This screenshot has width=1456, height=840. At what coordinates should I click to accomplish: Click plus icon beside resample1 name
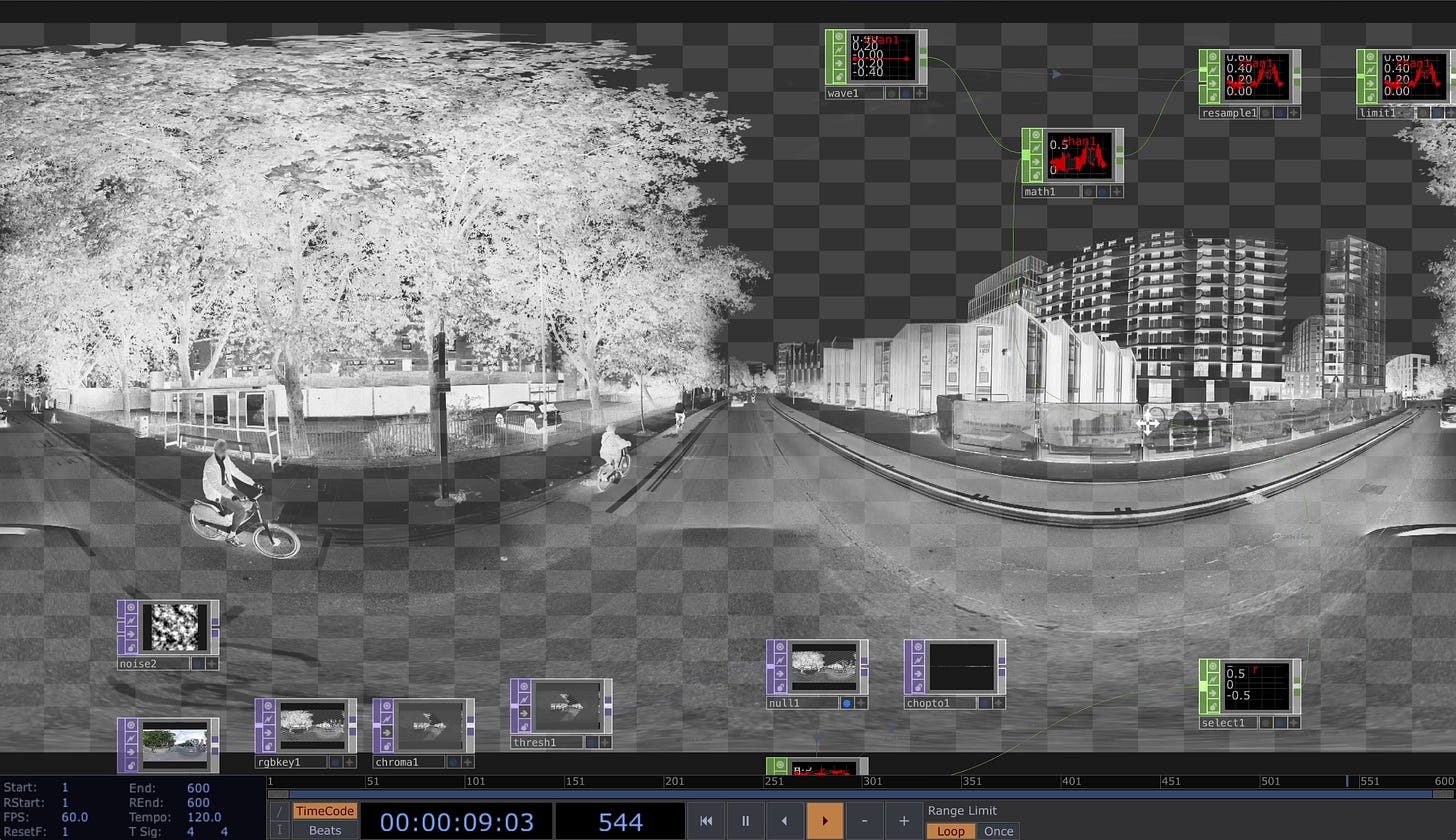click(x=1294, y=113)
